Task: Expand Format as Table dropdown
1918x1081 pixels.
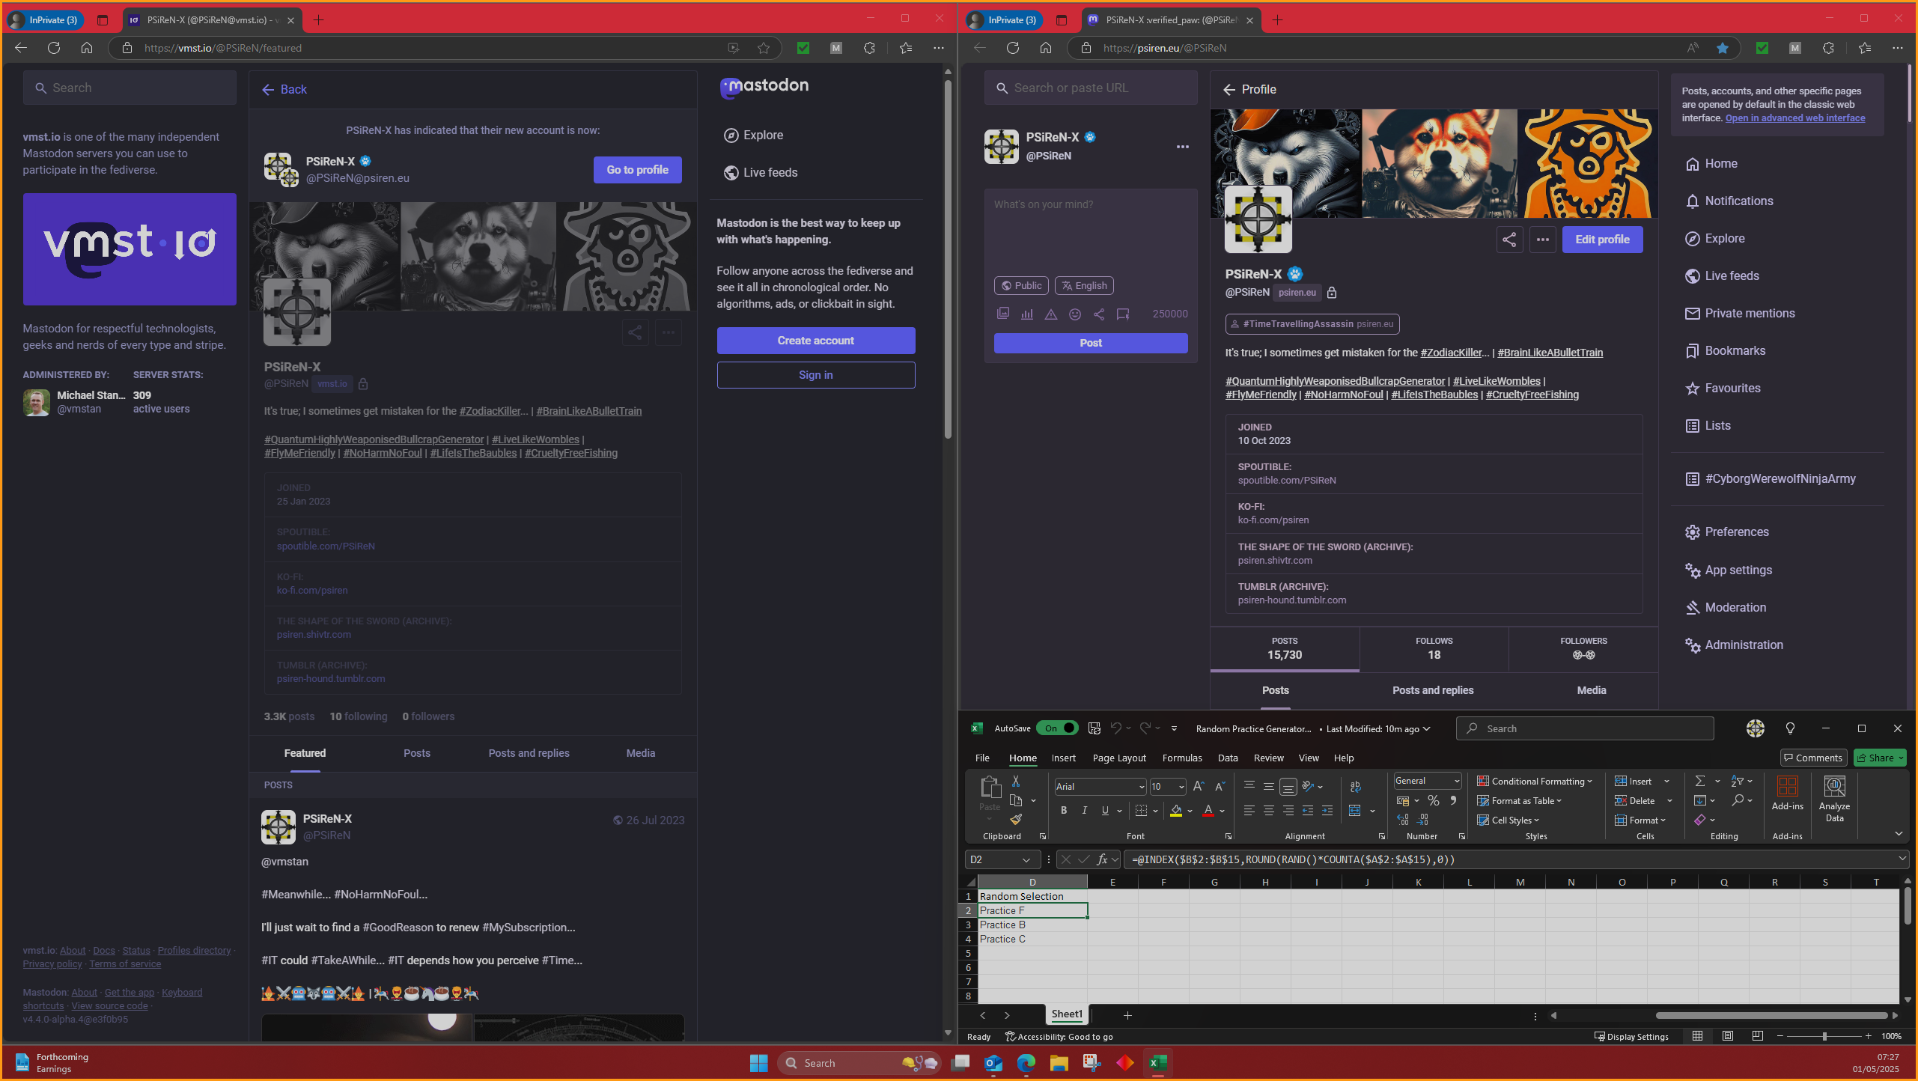Action: (x=1519, y=801)
